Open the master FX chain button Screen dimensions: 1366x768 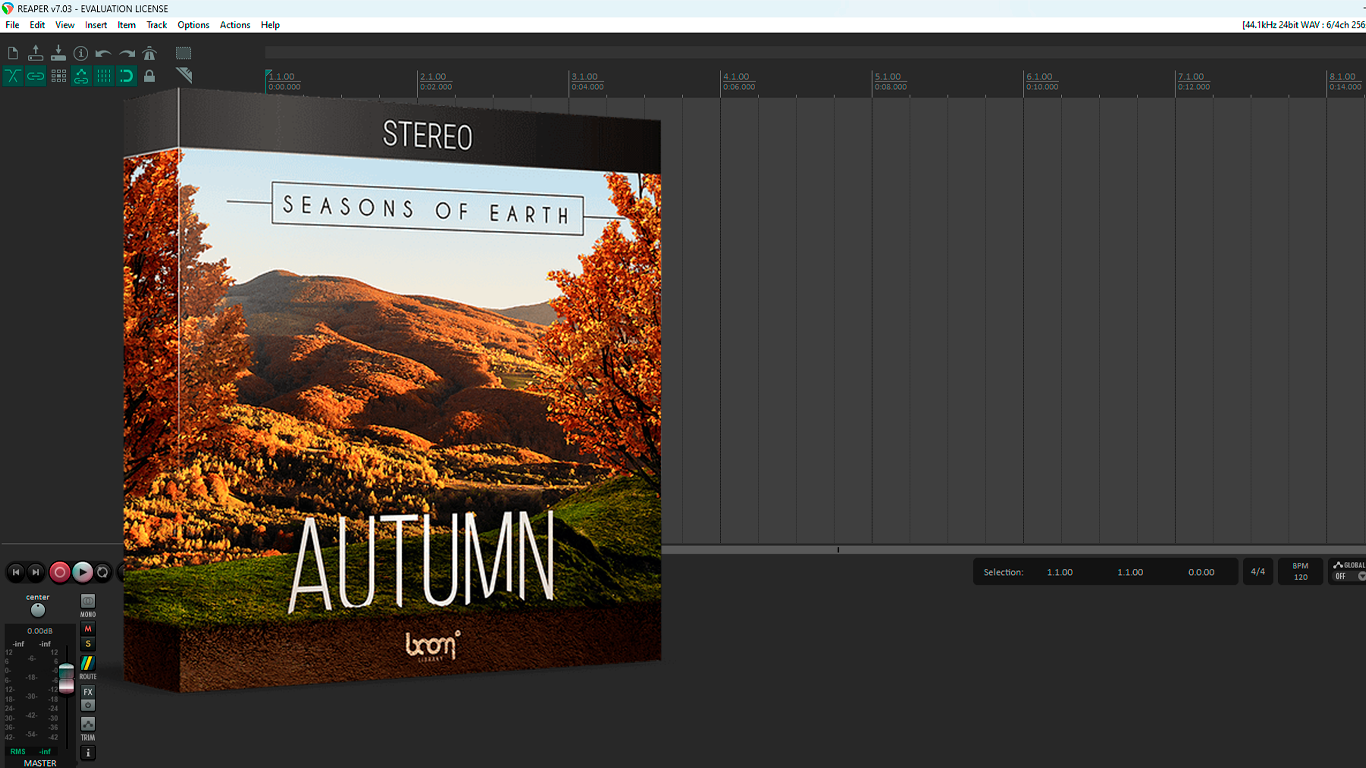(88, 692)
